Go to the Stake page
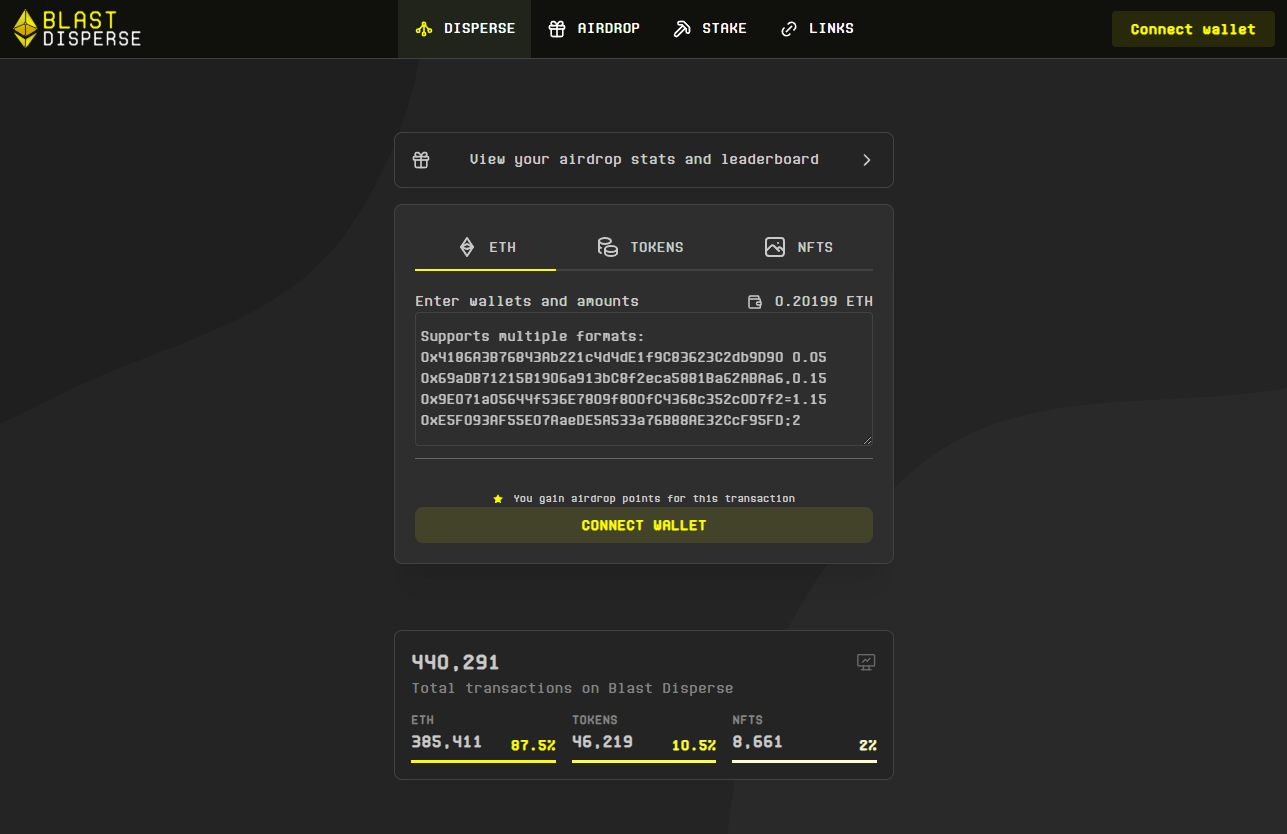Image resolution: width=1287 pixels, height=834 pixels. click(x=710, y=29)
